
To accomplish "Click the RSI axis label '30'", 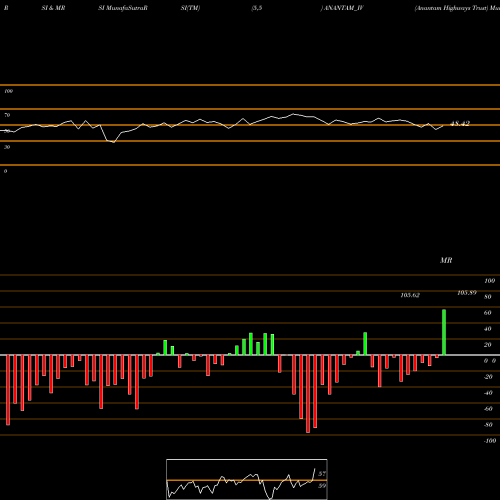I will [7, 147].
